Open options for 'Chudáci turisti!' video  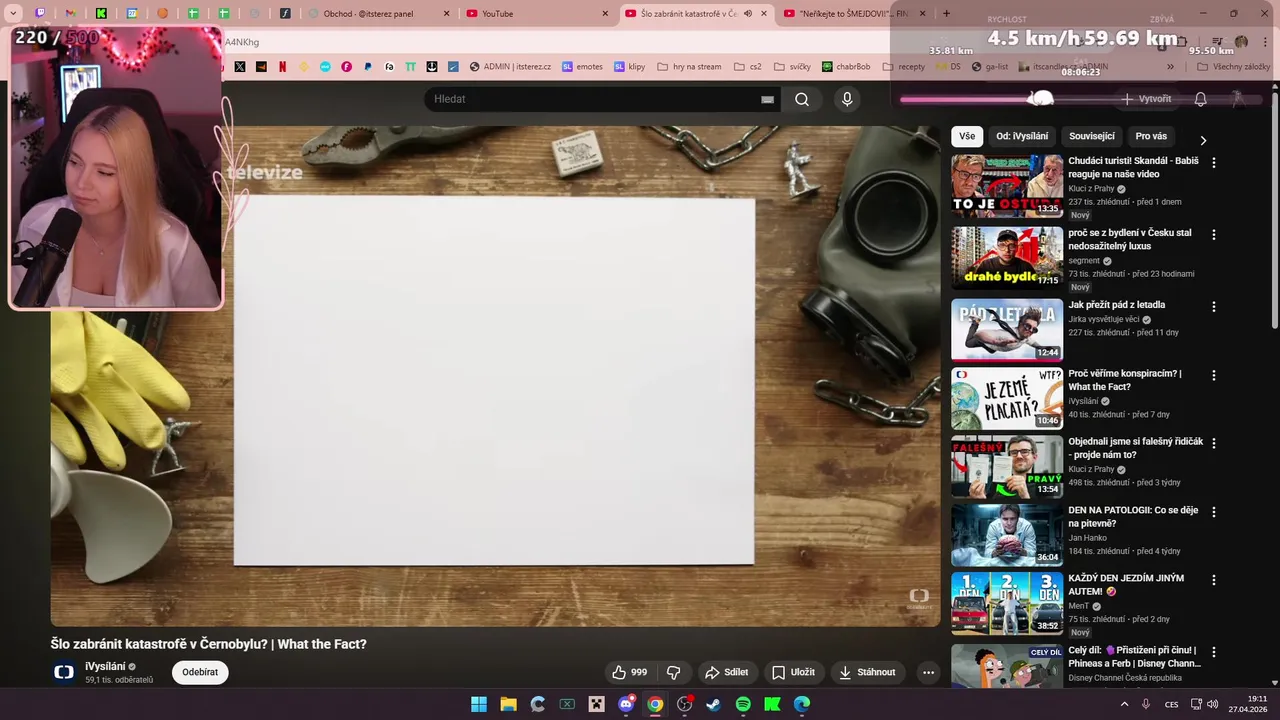coord(1214,162)
